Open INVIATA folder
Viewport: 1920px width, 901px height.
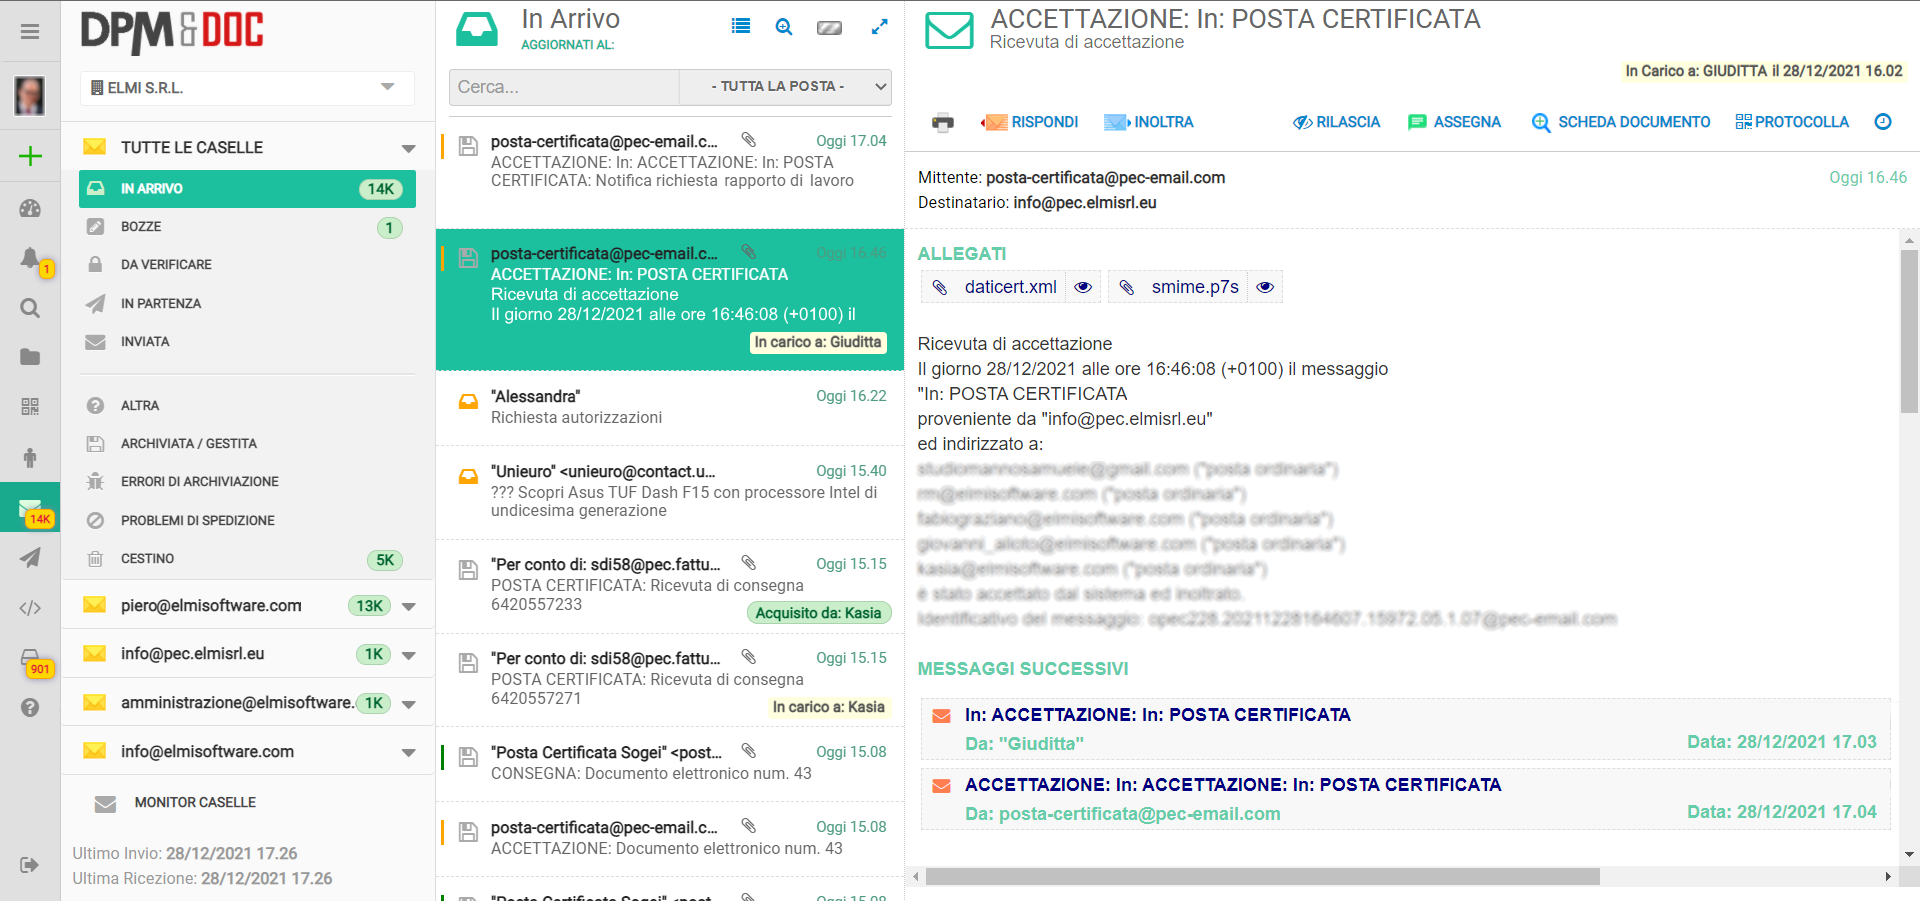(247, 342)
